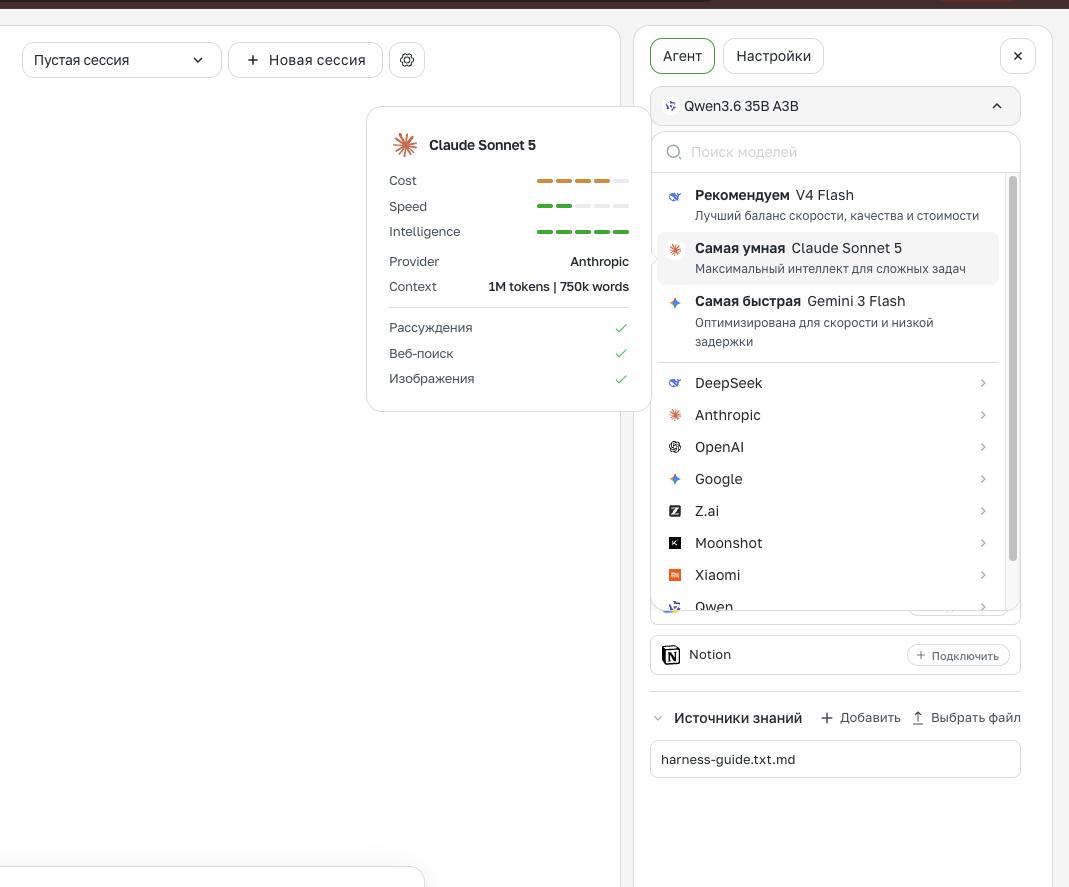Open harness-guide.txt.md knowledge file
The width and height of the screenshot is (1069, 887).
point(835,759)
